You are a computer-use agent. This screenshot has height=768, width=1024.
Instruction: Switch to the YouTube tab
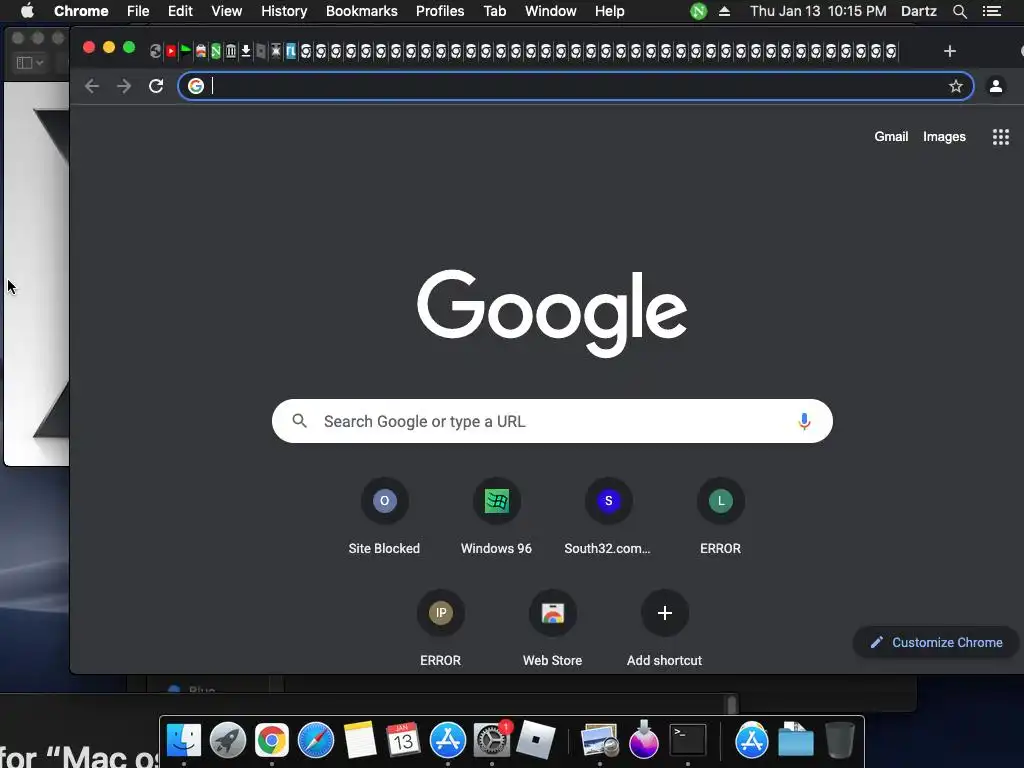[170, 51]
